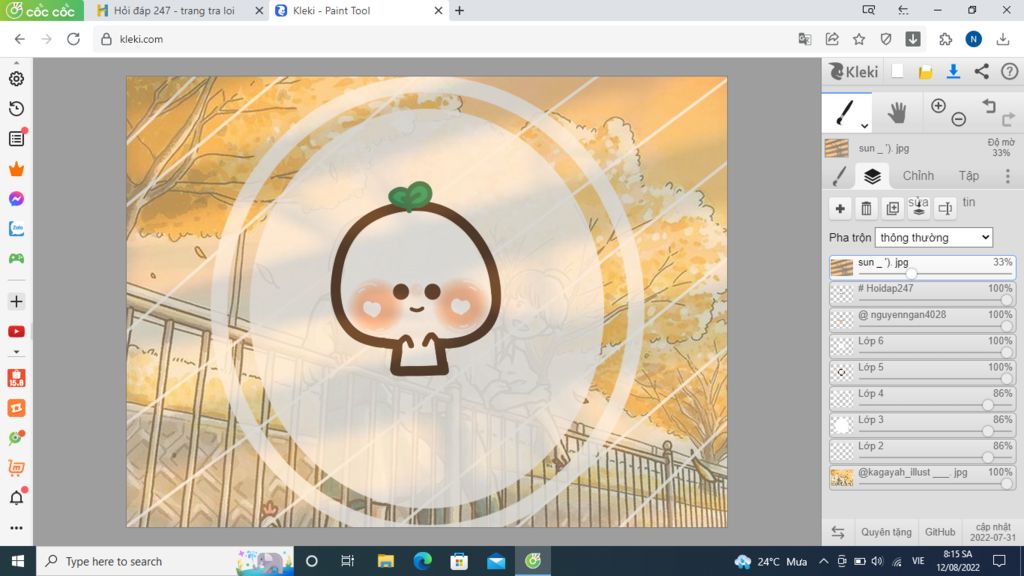
Task: Open the Tập tab
Action: coord(968,176)
